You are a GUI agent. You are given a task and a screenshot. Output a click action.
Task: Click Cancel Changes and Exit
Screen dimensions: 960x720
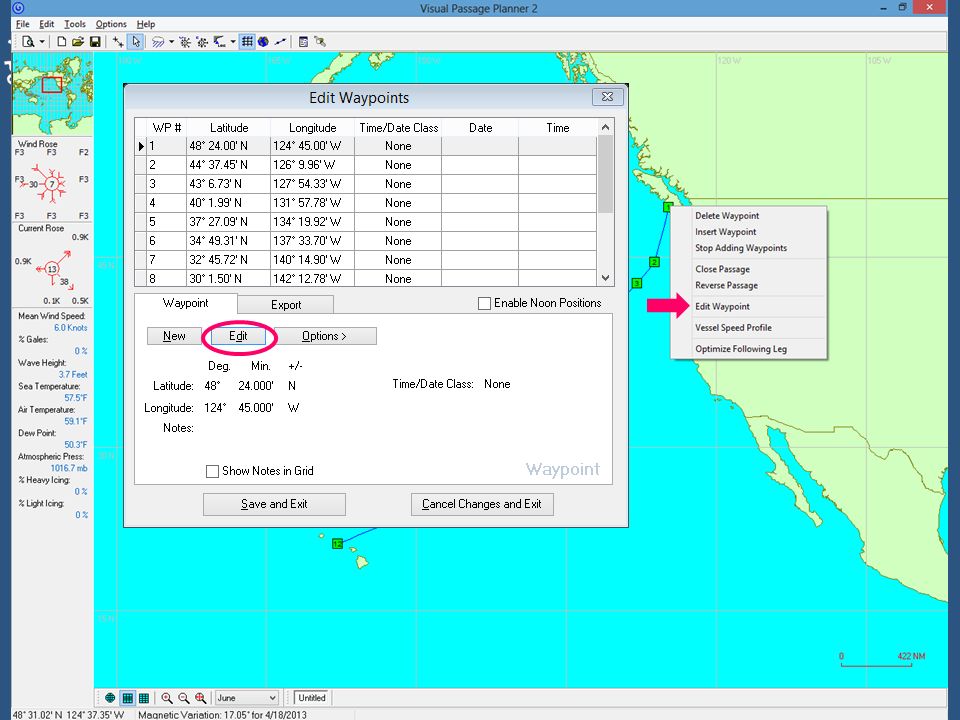(x=482, y=504)
